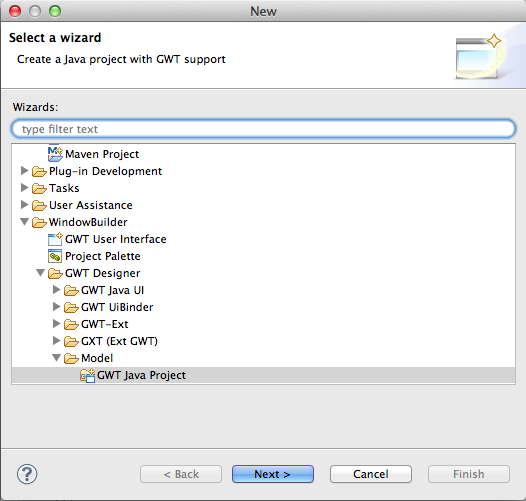
Task: Select the Project Palette entry
Action: (x=103, y=256)
